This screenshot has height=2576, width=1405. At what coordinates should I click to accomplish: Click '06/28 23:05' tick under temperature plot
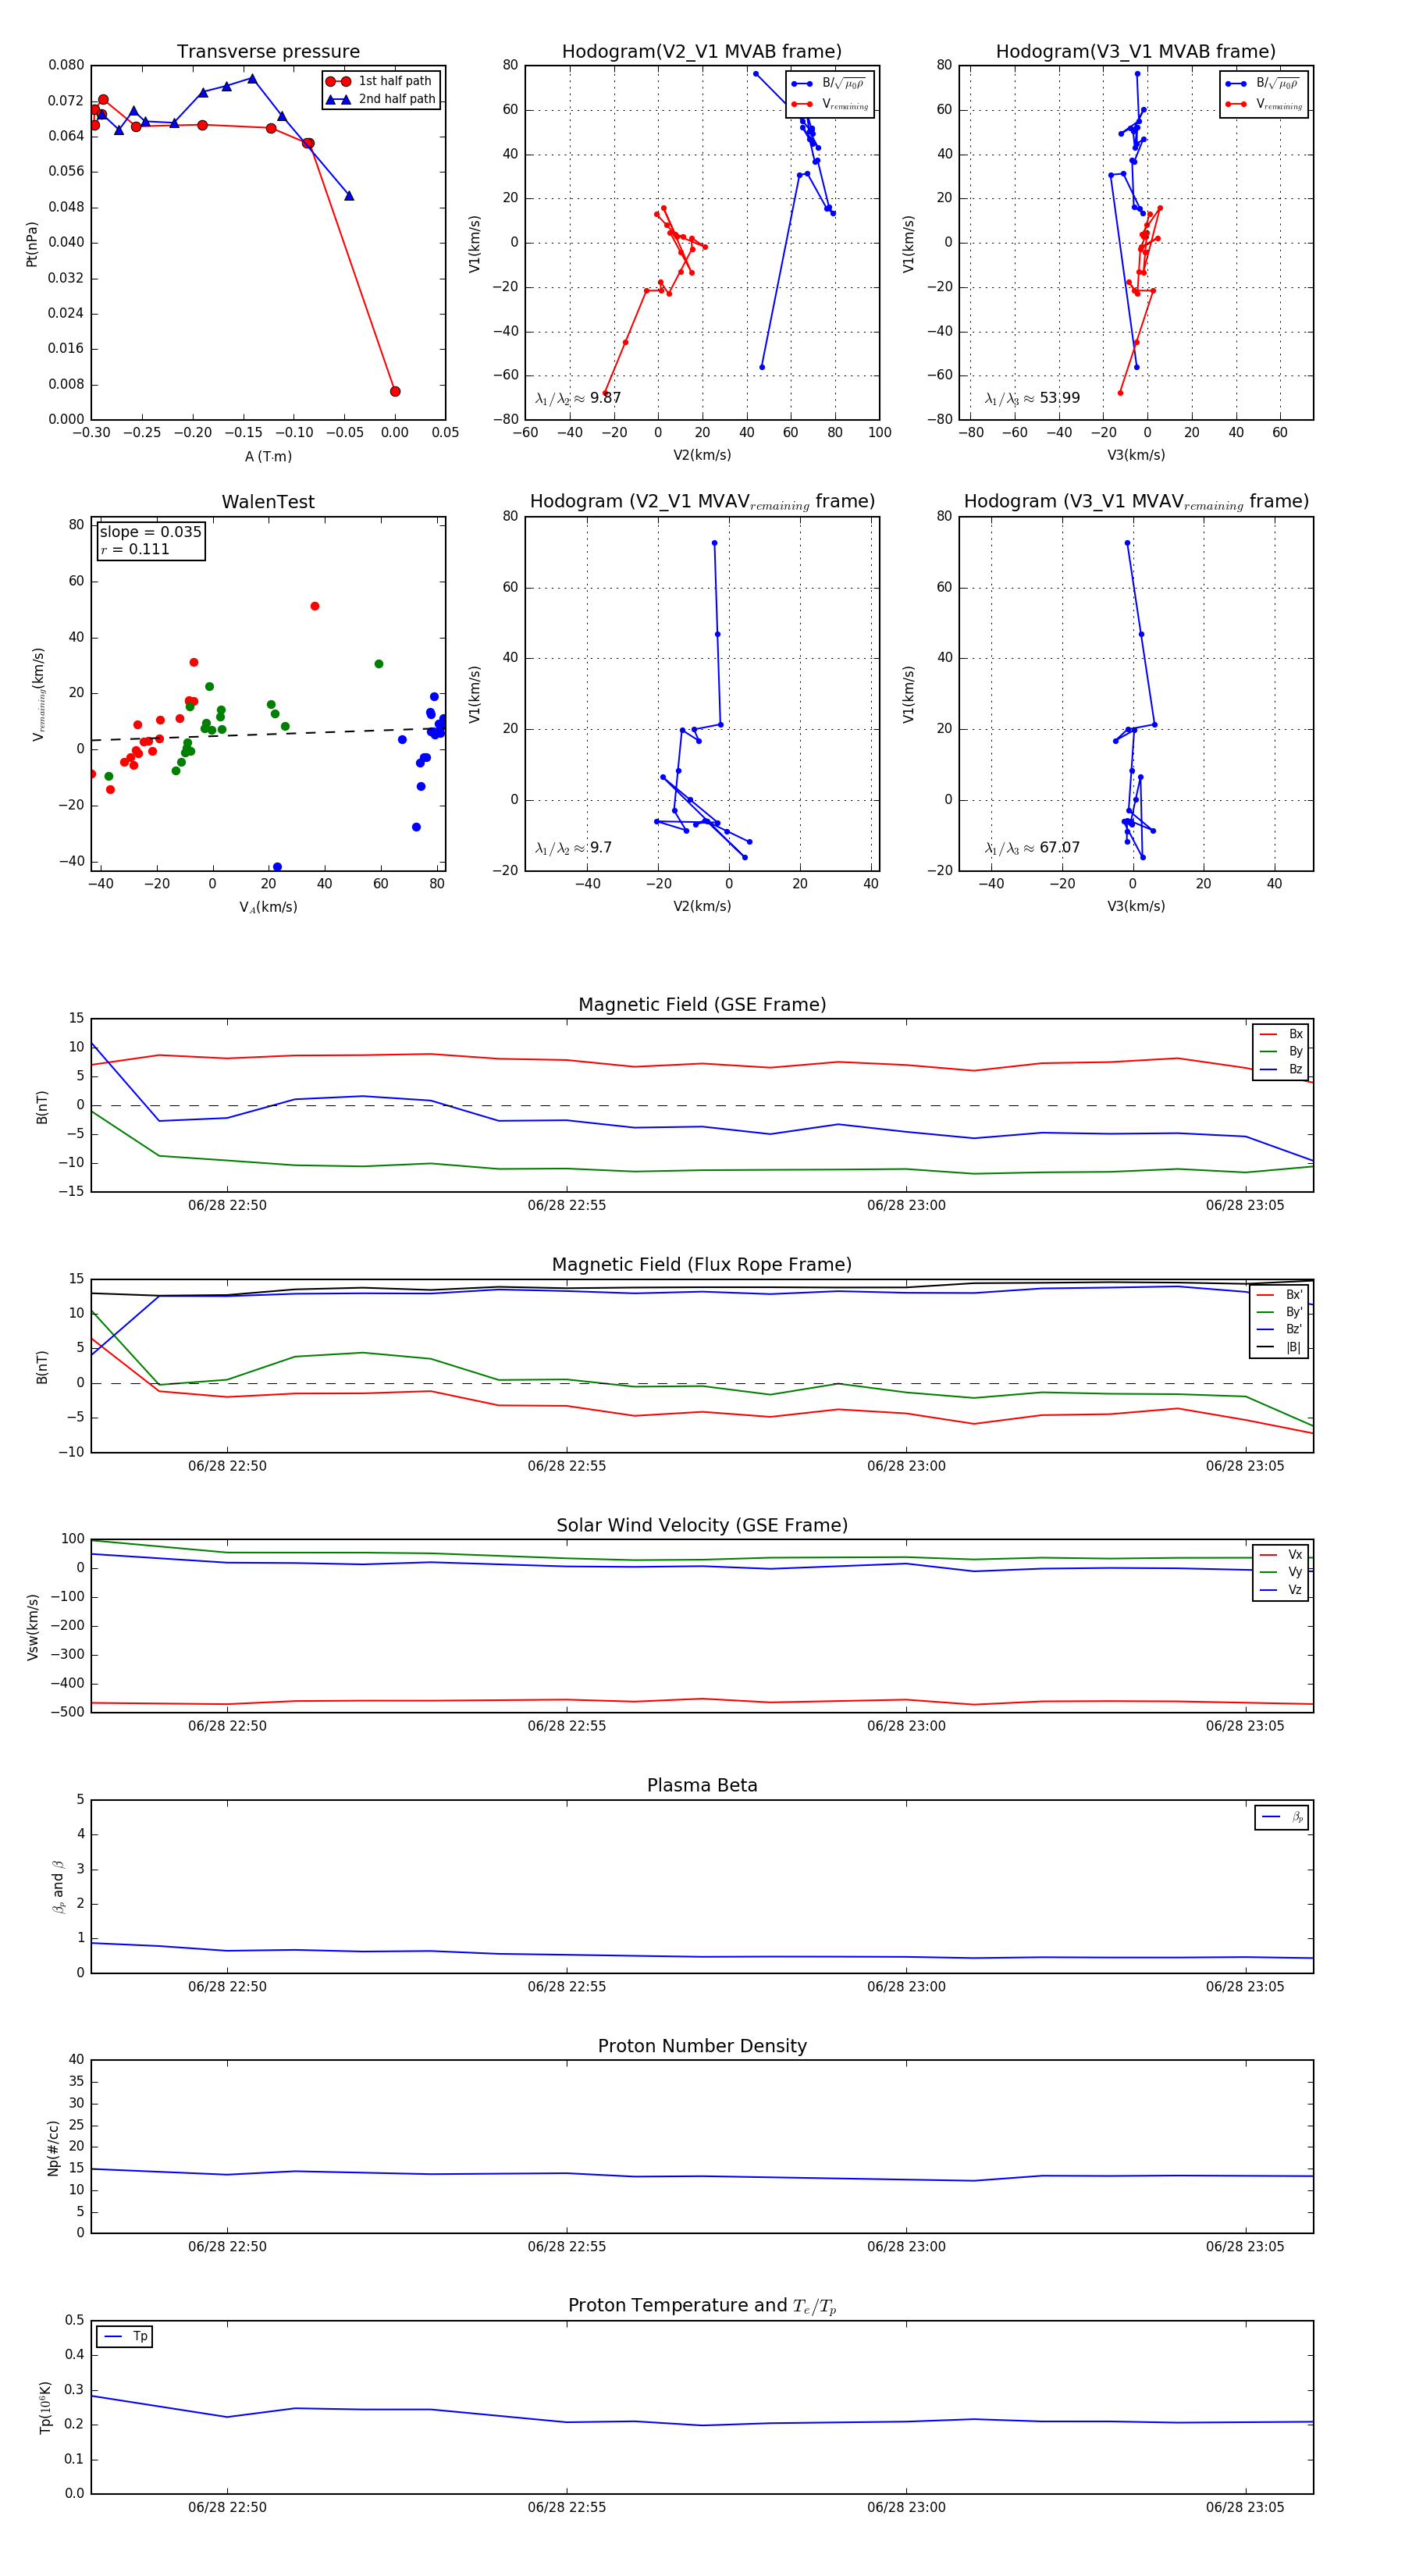1245,2507
